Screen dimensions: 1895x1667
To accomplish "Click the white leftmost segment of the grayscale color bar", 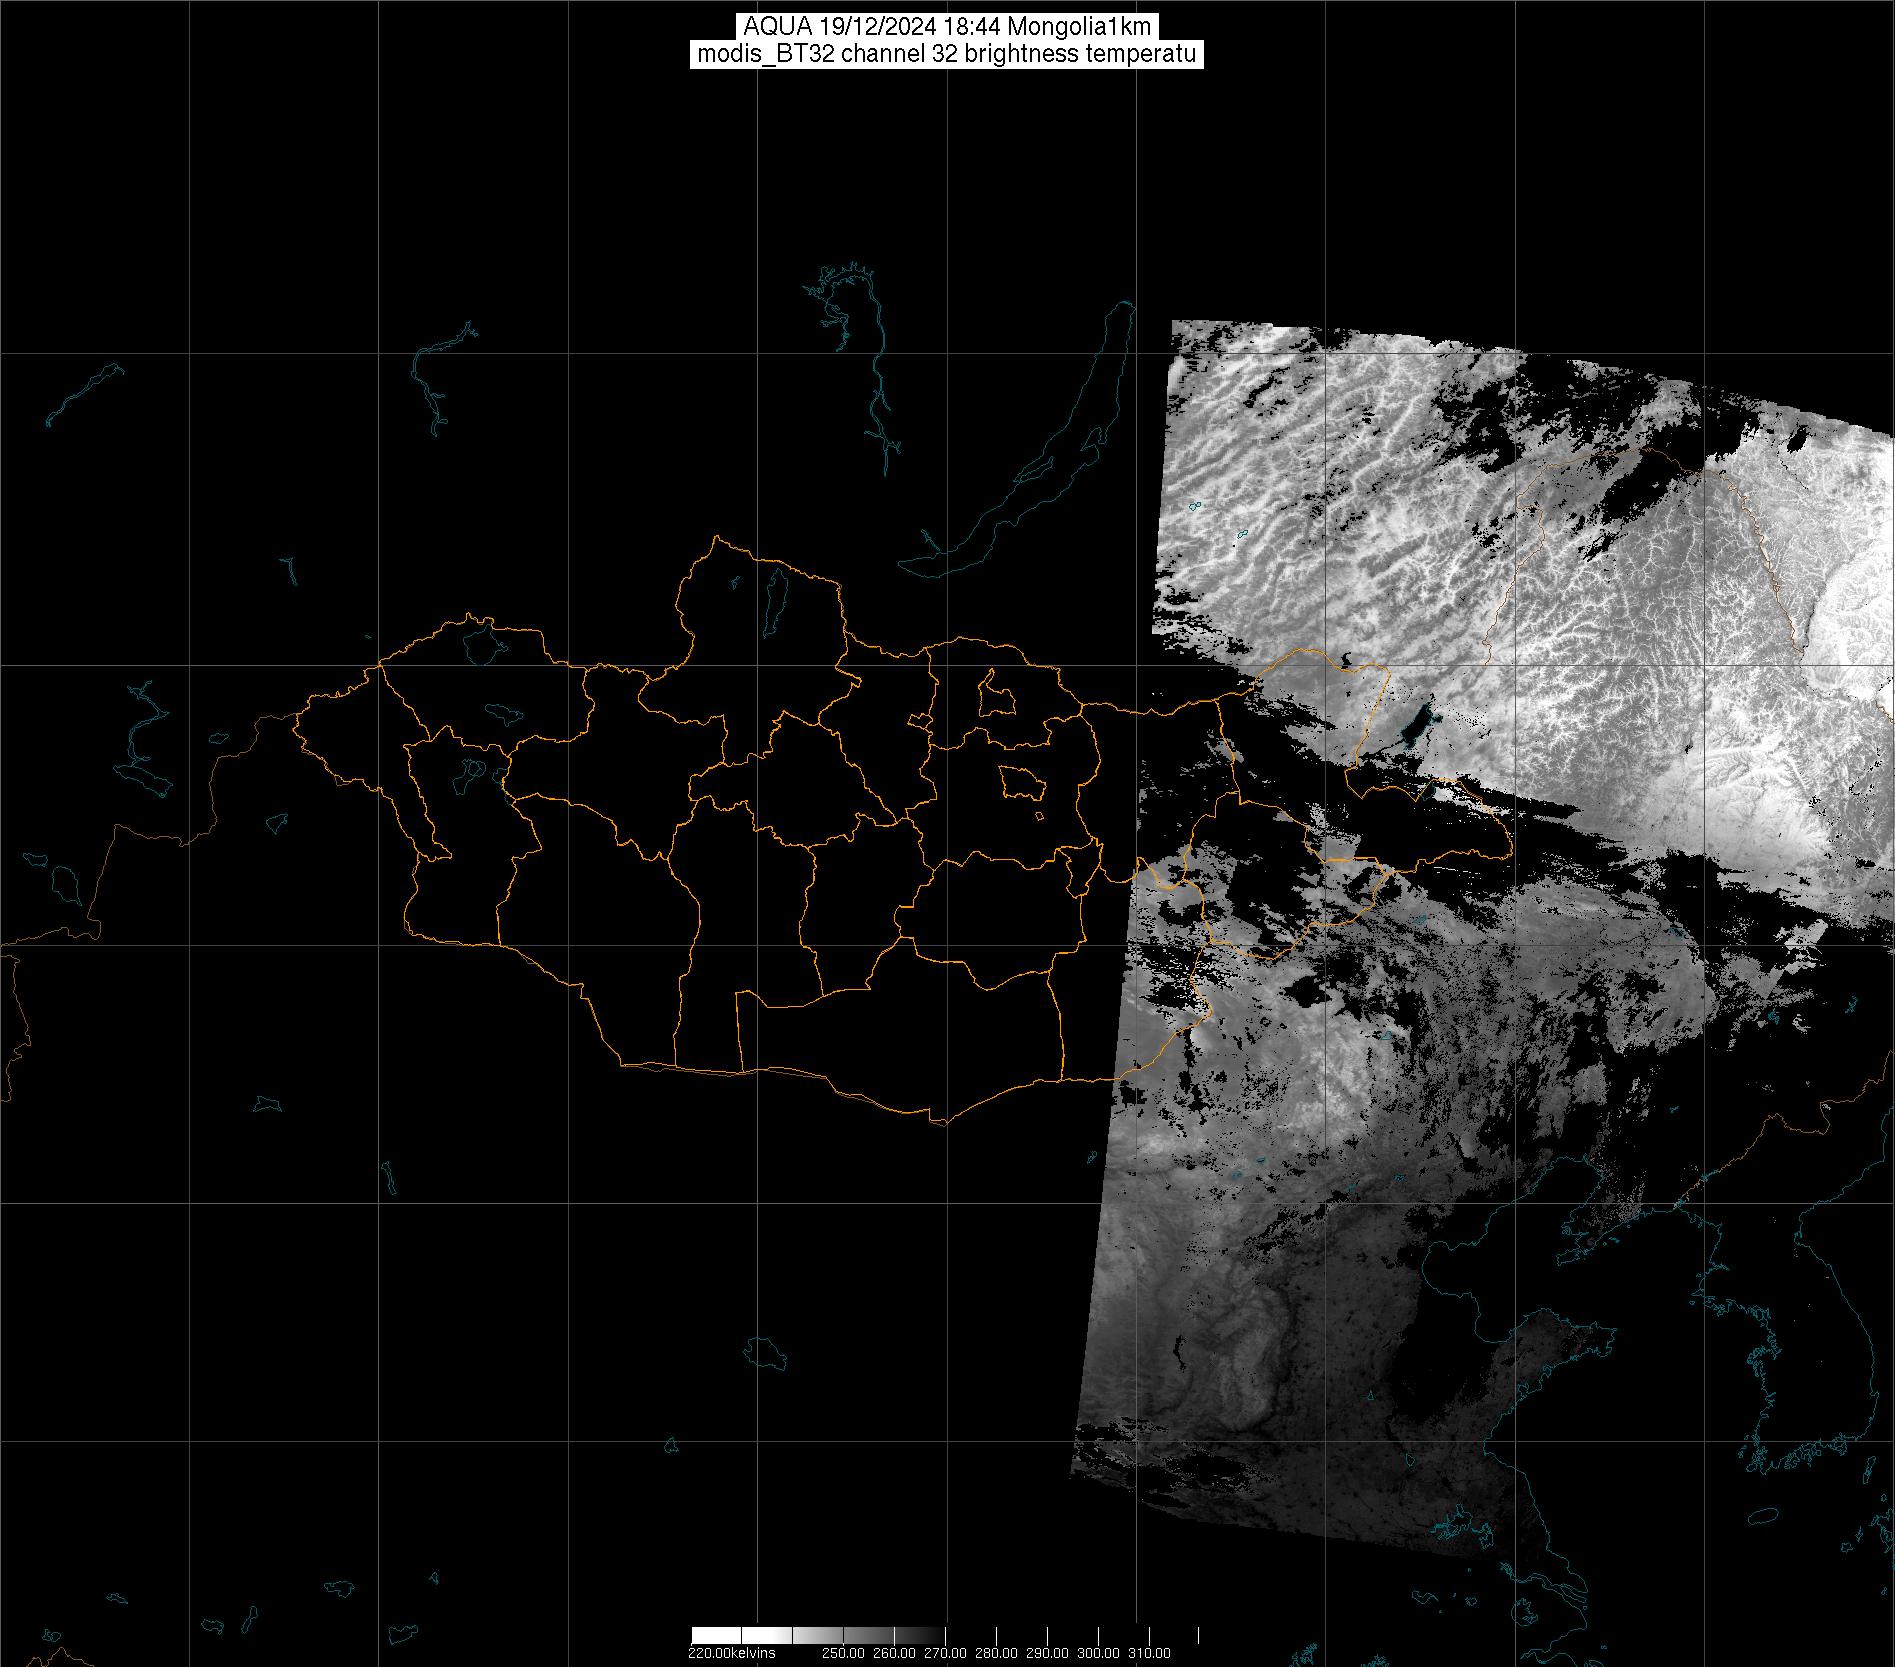I will pyautogui.click(x=716, y=1635).
